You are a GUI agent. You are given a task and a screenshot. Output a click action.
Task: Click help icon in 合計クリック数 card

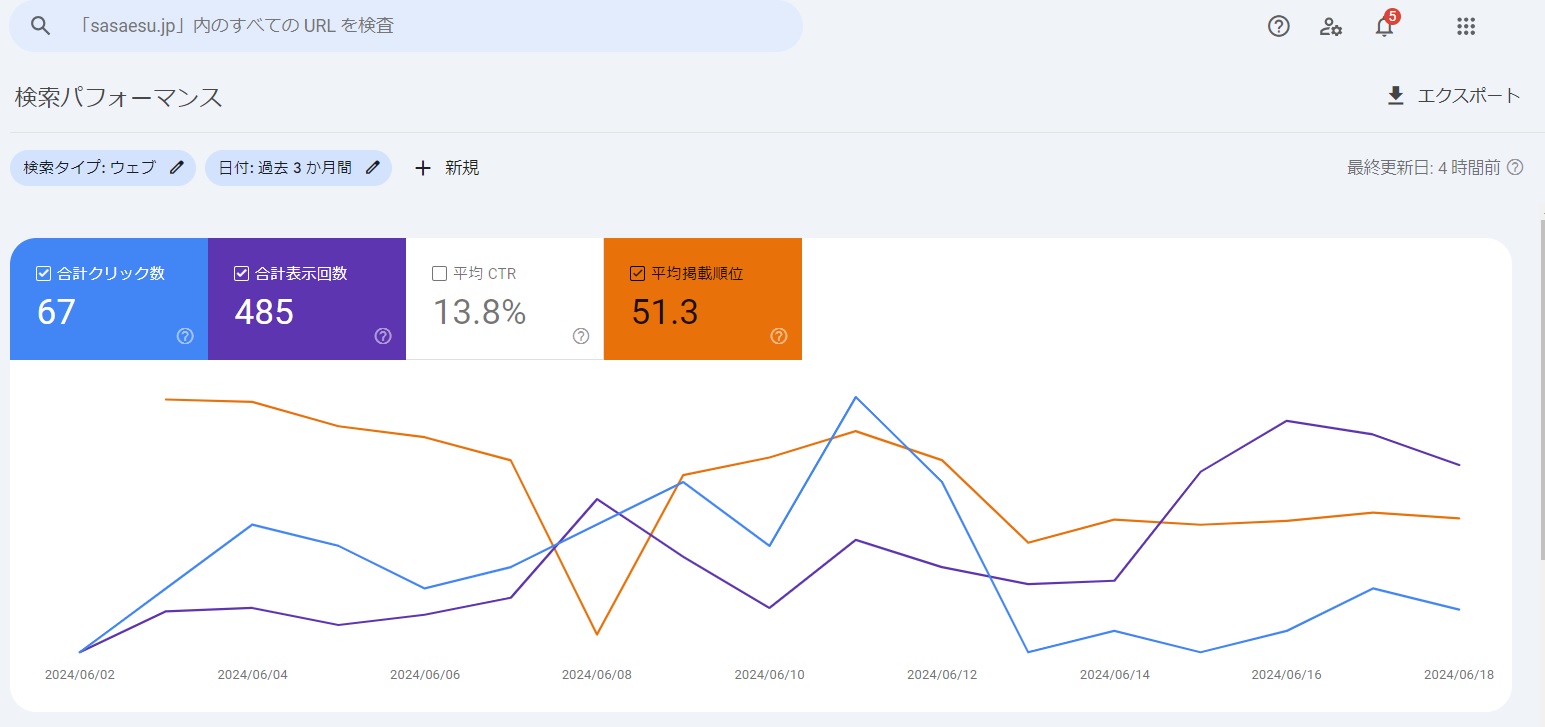tap(185, 336)
